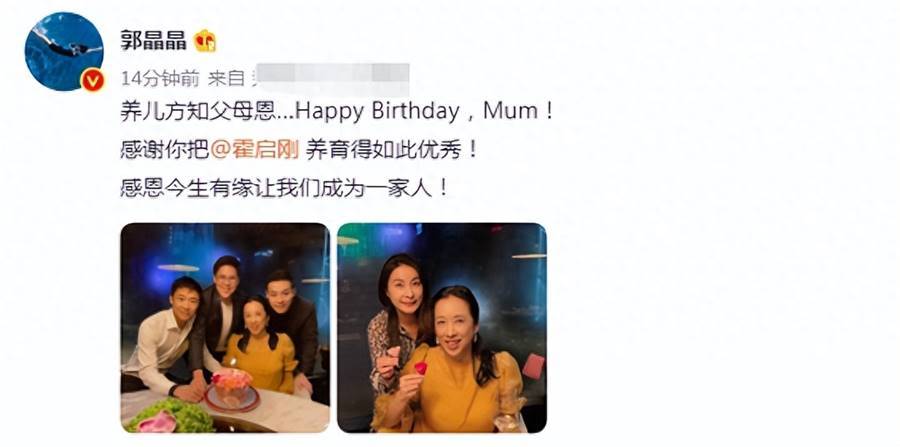
Task: Click the heart emoji beside the username
Action: [x=205, y=41]
